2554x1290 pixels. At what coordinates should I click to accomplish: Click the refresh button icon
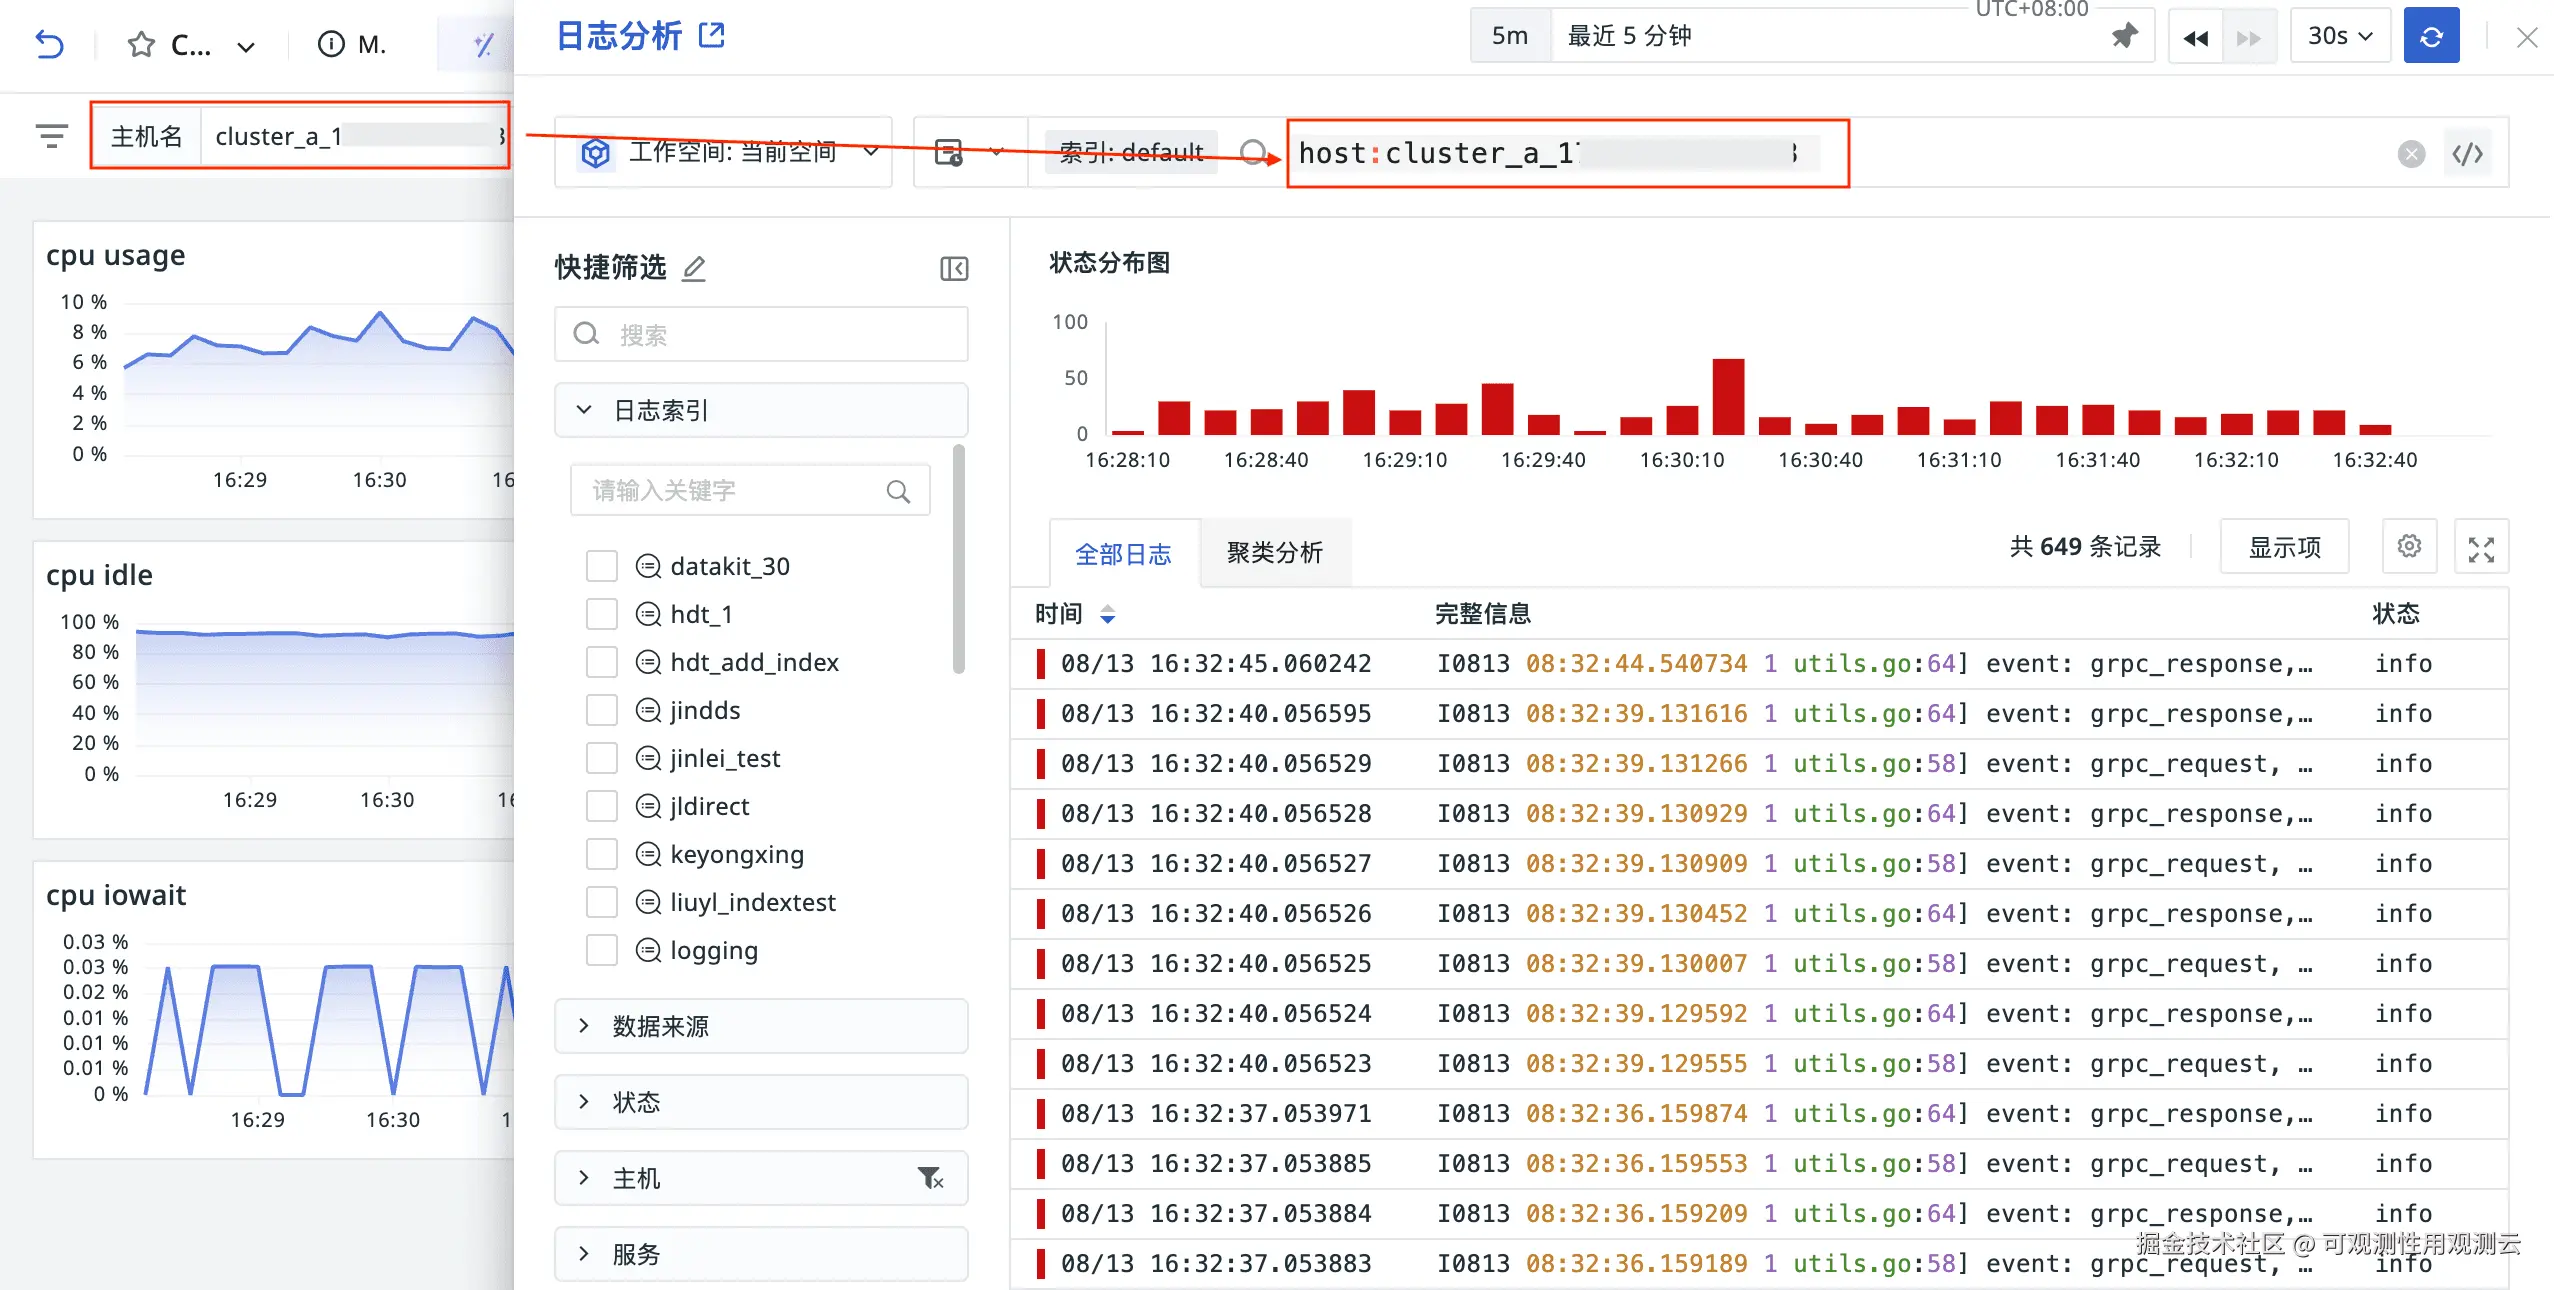(2431, 37)
